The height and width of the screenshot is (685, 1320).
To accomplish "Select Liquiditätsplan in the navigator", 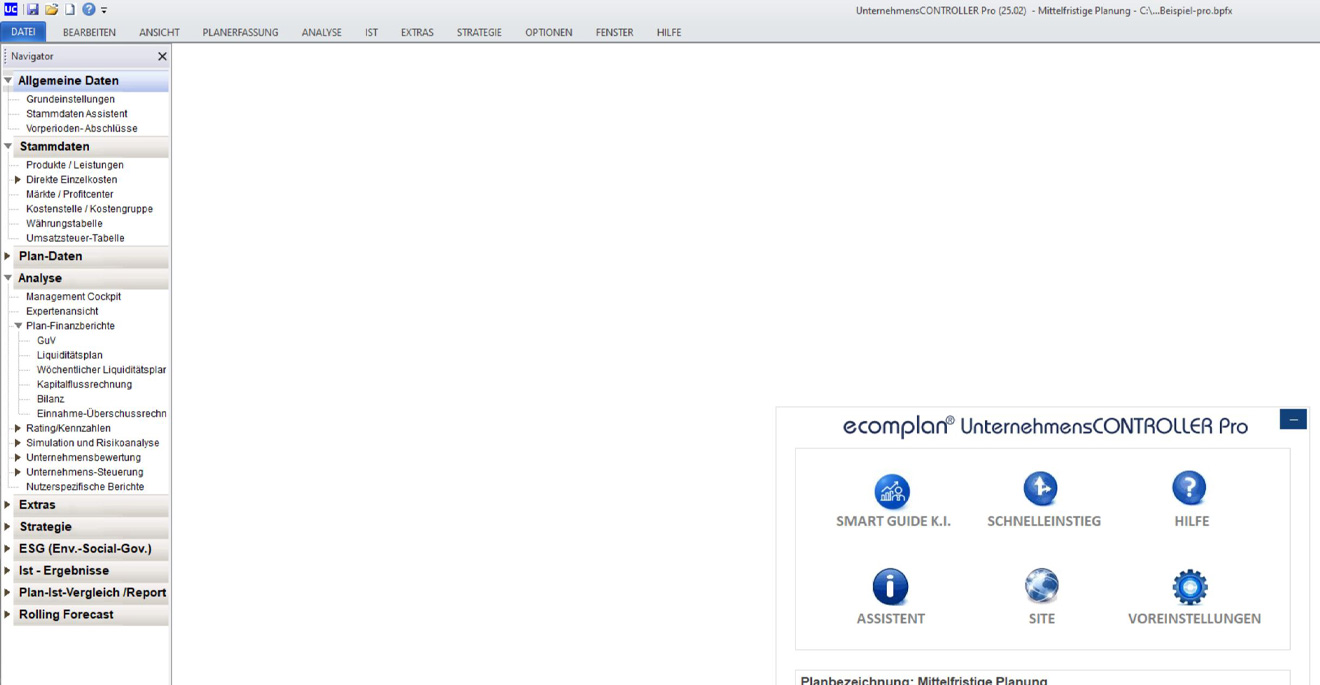I will pyautogui.click(x=69, y=355).
